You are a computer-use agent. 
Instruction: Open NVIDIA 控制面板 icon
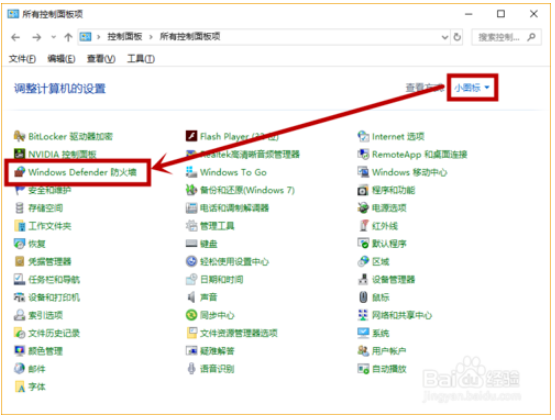pos(19,154)
